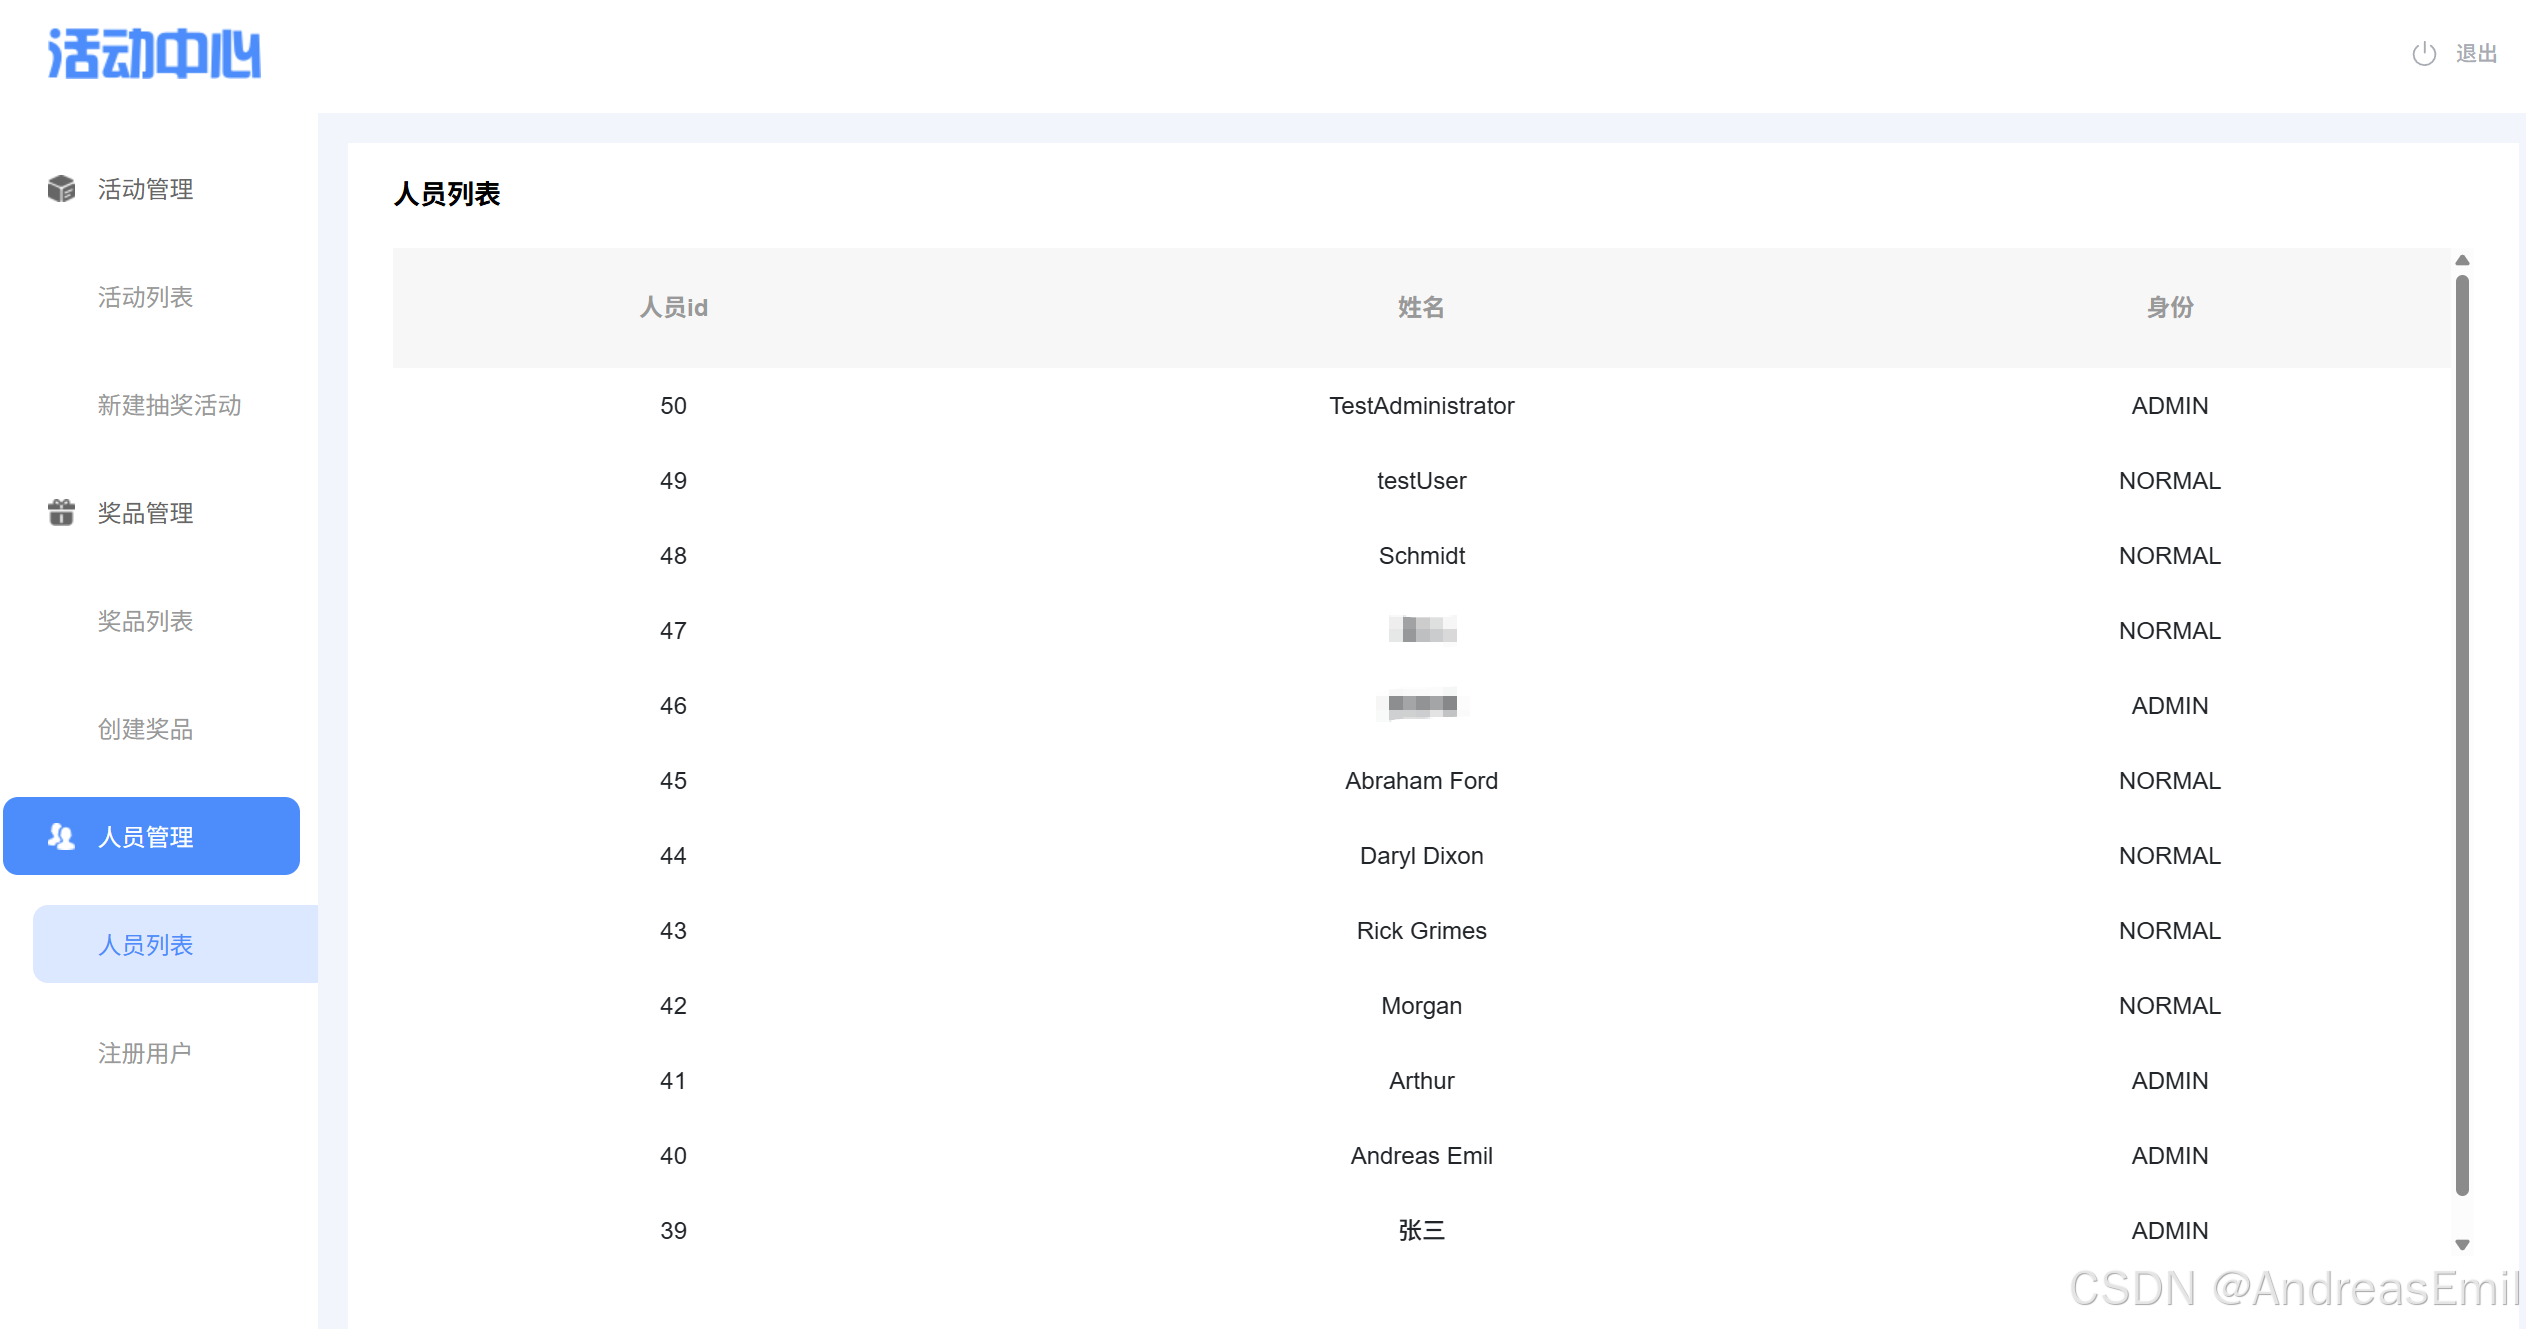The width and height of the screenshot is (2526, 1329).
Task: Click the scrollbar up arrow
Action: click(x=2462, y=260)
